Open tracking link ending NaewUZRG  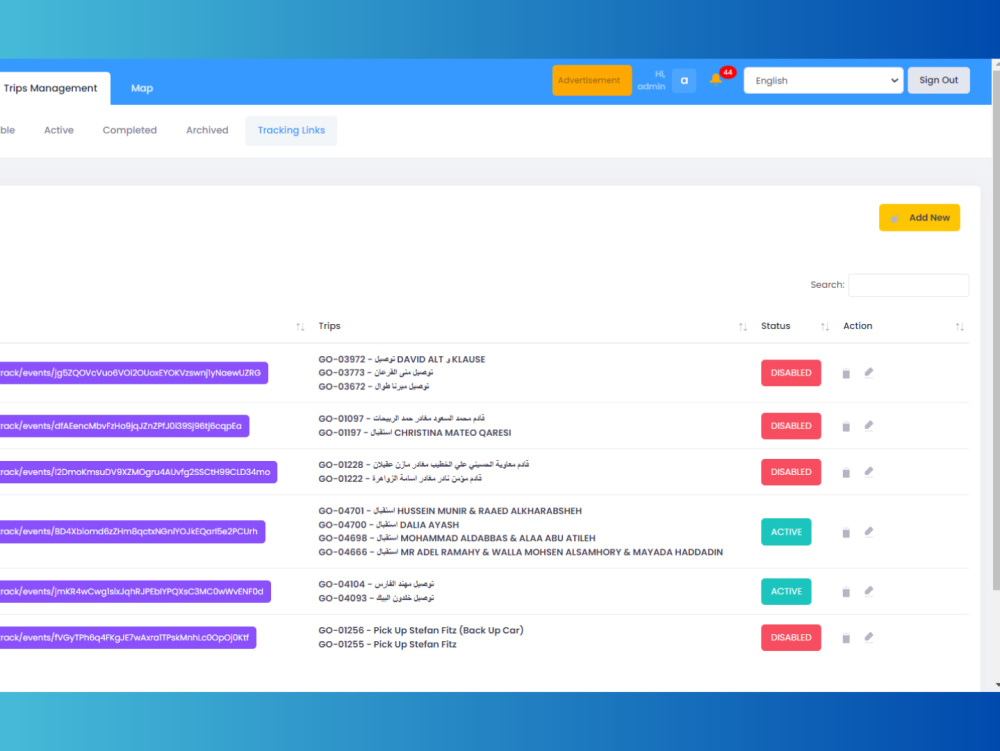tap(133, 373)
